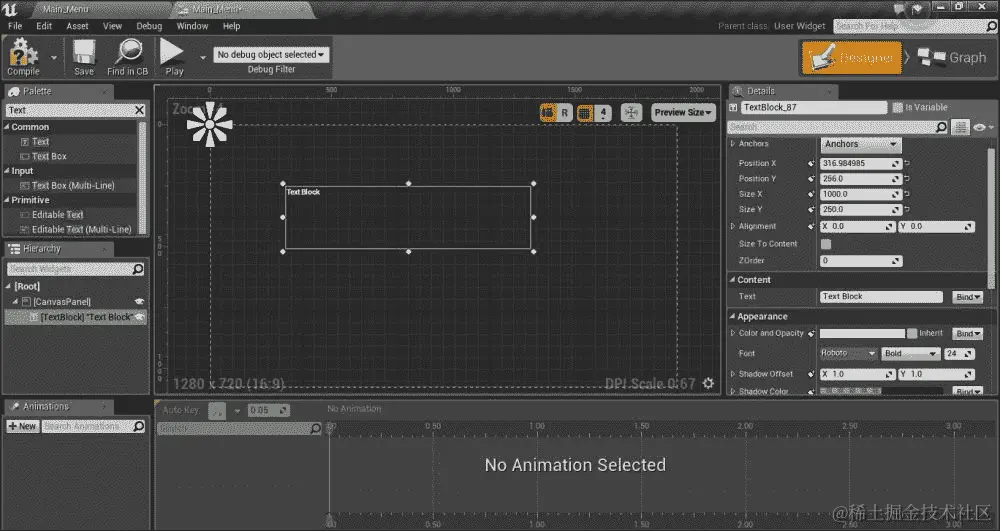
Task: Open the Asset menu
Action: click(x=77, y=26)
